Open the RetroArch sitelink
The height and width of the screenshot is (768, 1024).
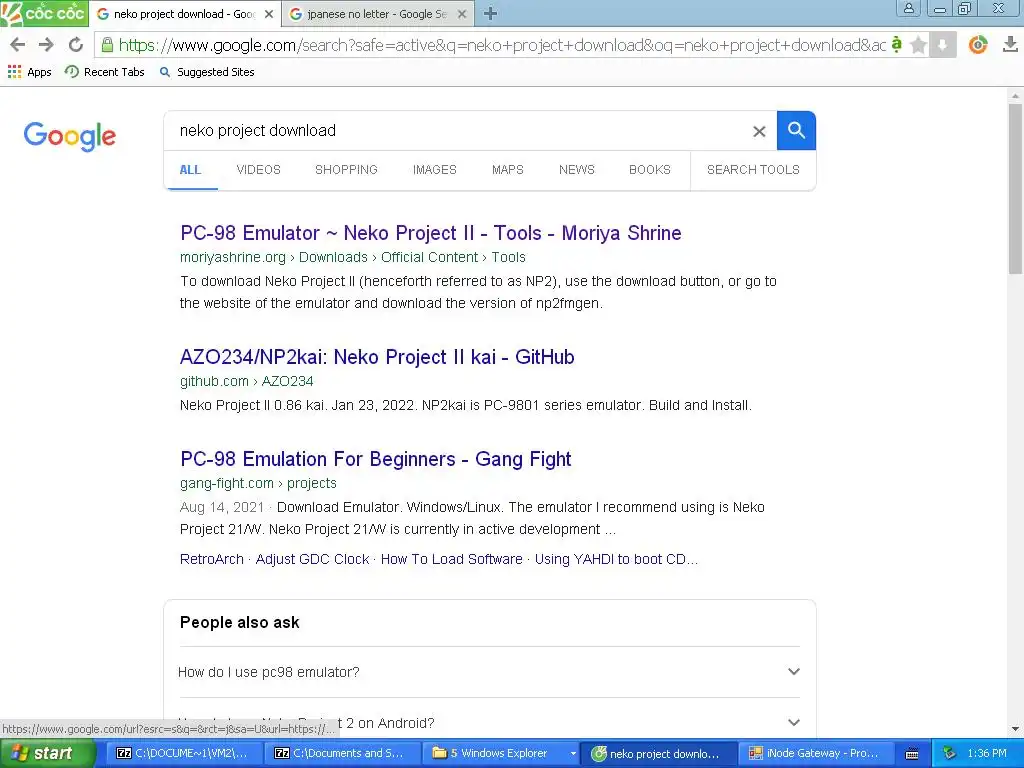click(x=212, y=559)
